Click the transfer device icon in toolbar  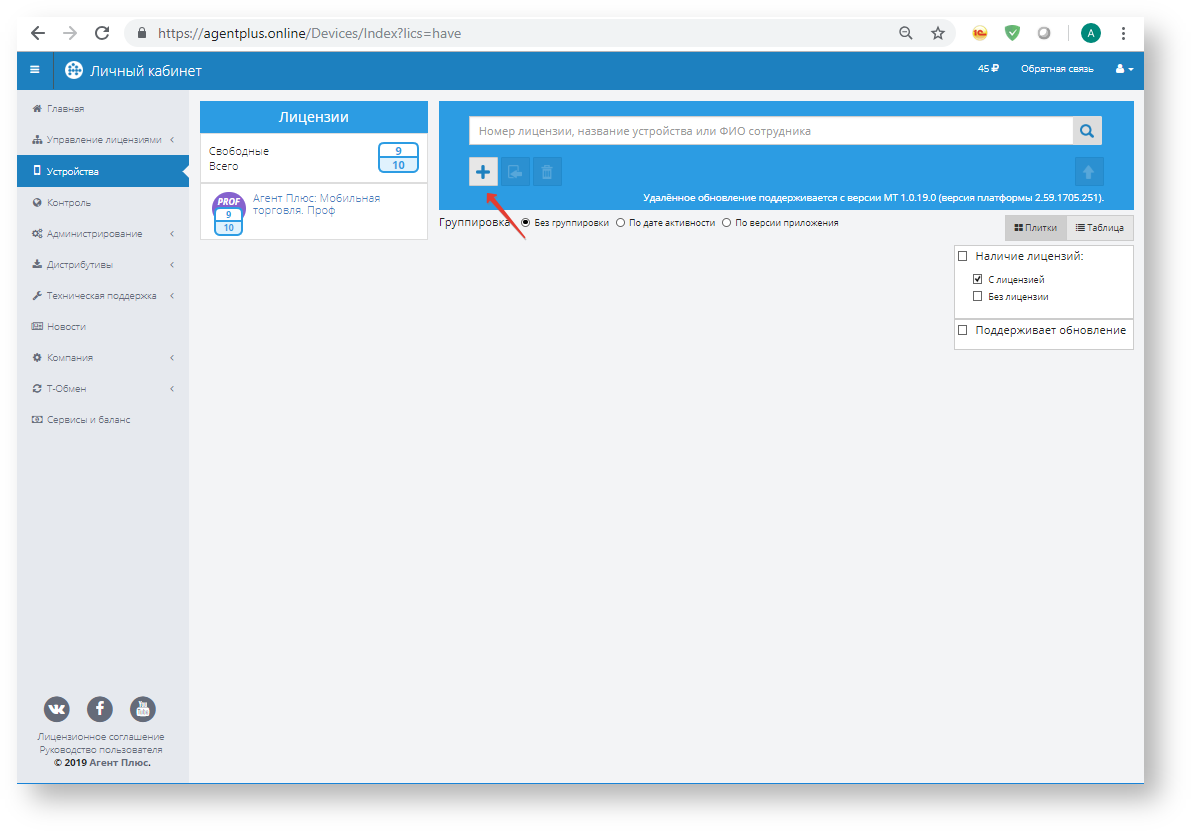click(515, 172)
